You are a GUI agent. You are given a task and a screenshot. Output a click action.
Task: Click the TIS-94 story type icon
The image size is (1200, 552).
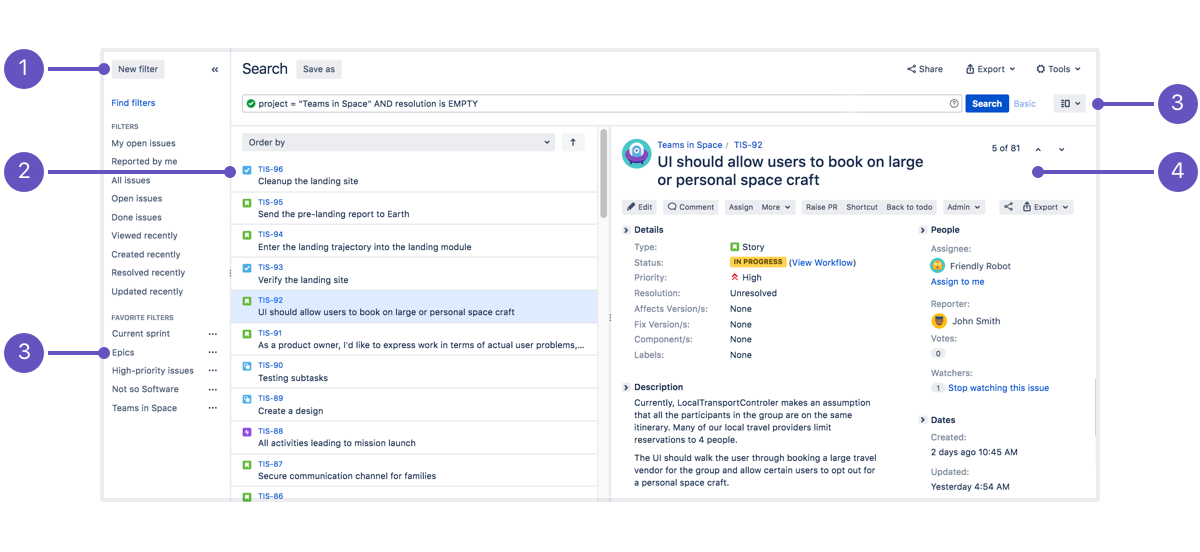tap(247, 235)
